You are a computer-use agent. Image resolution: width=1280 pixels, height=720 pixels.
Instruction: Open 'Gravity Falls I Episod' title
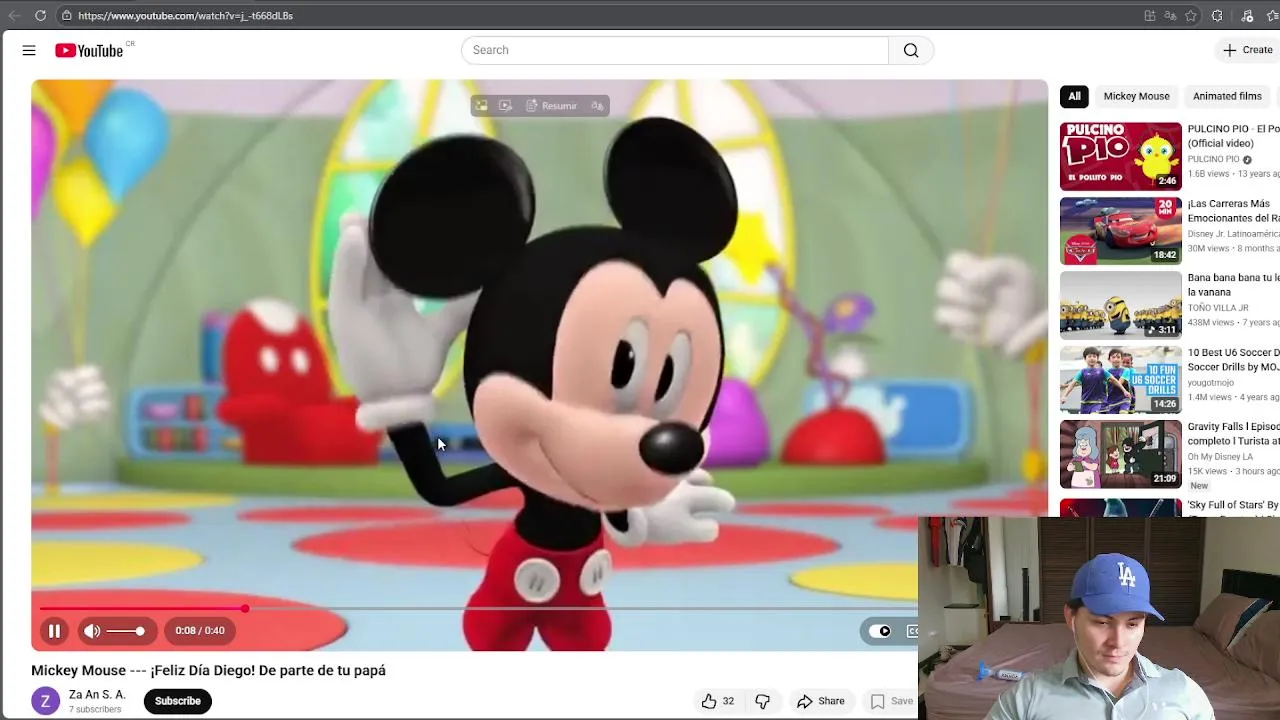[1233, 434]
